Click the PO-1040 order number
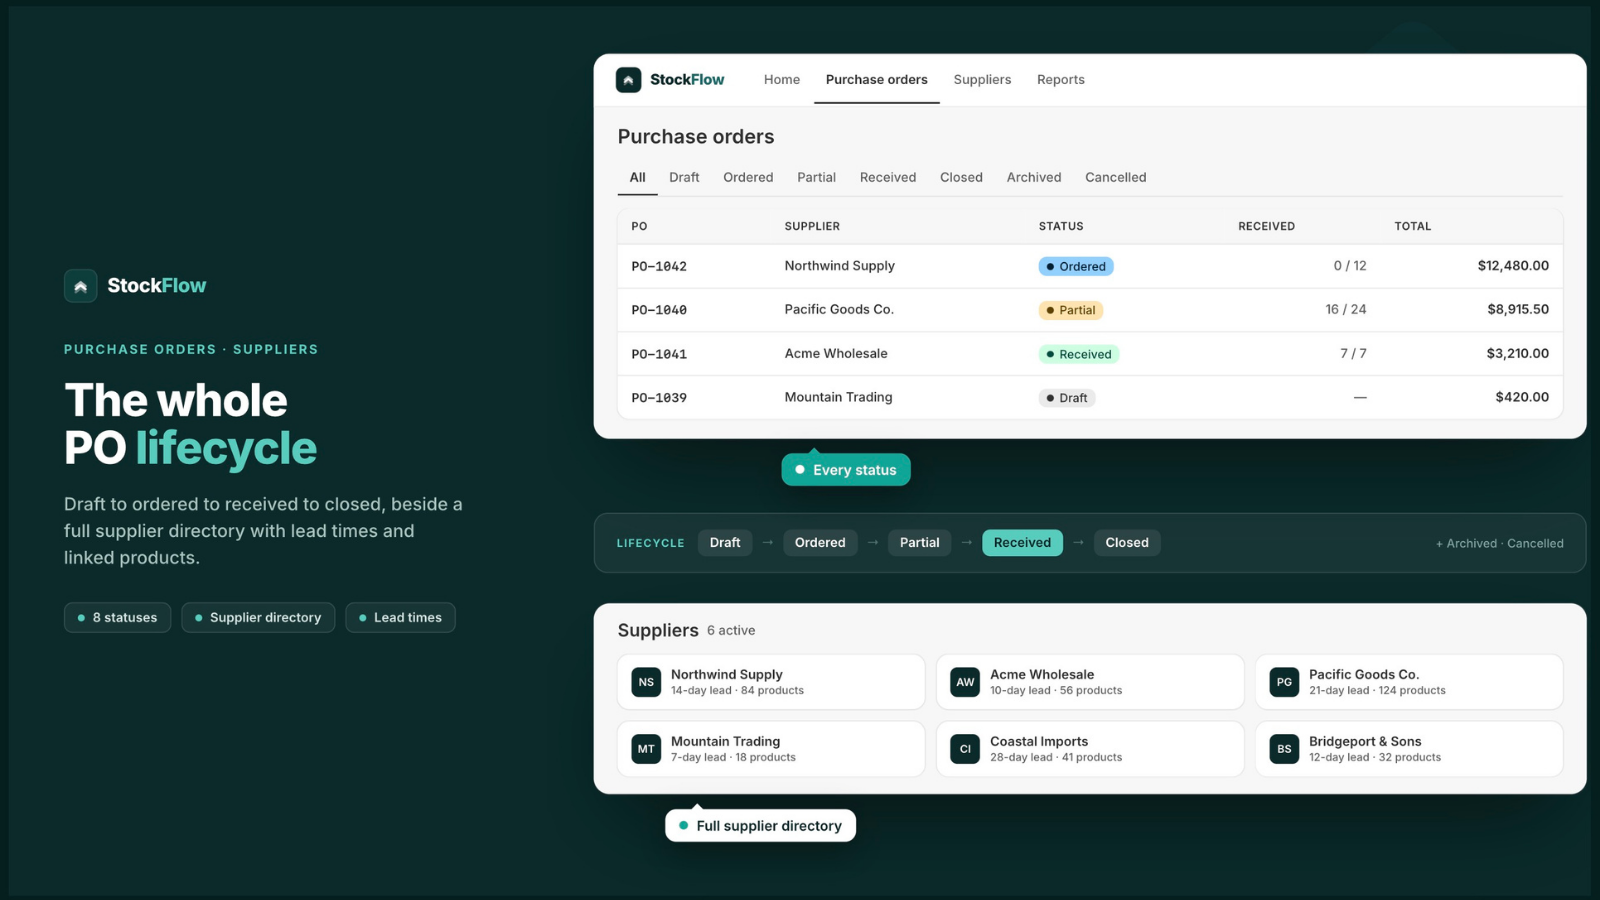Viewport: 1600px width, 900px height. 659,311
